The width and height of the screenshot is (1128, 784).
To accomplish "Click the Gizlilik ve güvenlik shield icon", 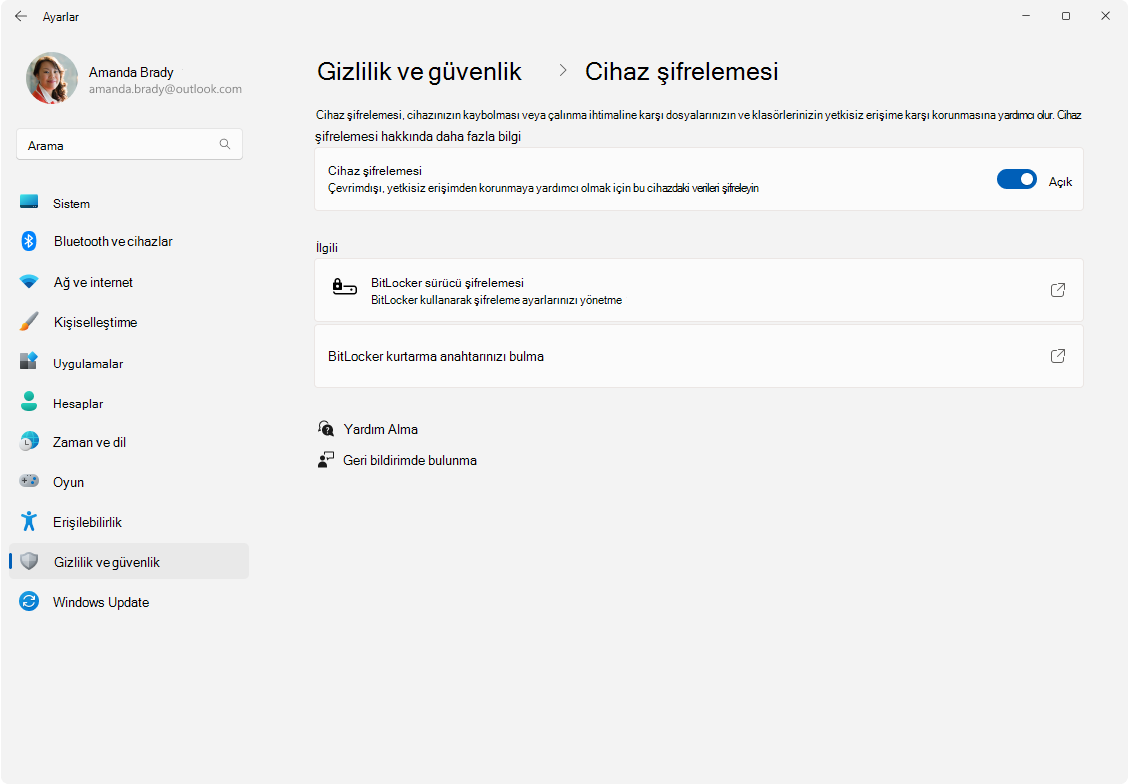I will point(29,561).
